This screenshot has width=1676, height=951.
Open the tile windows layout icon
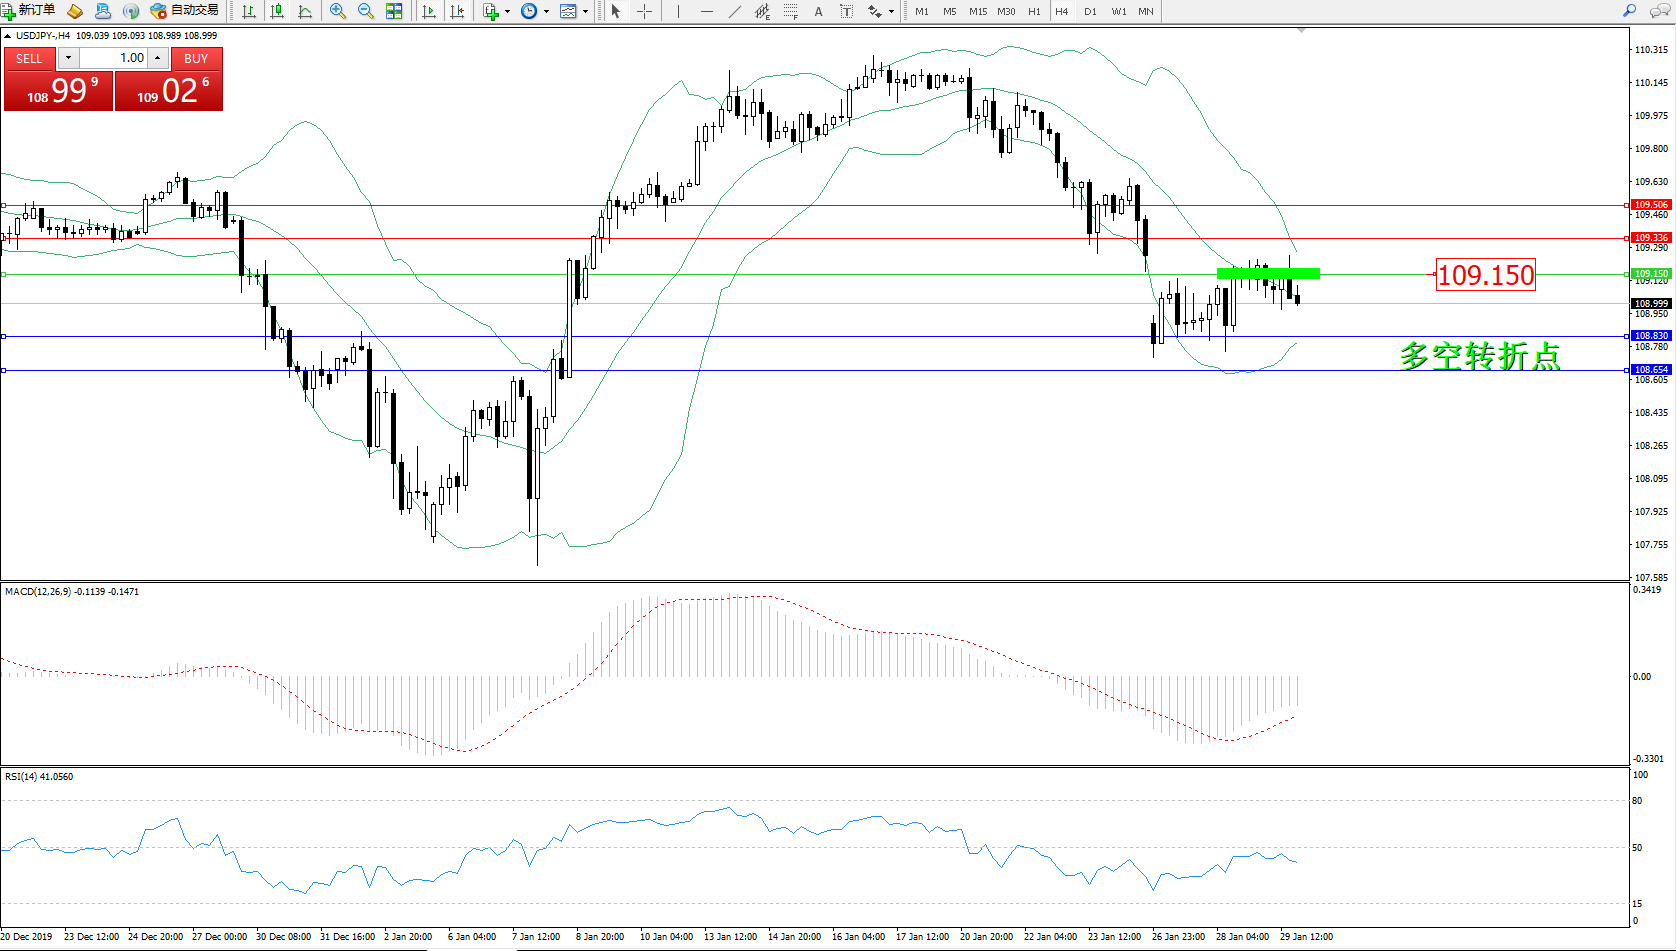(x=394, y=11)
